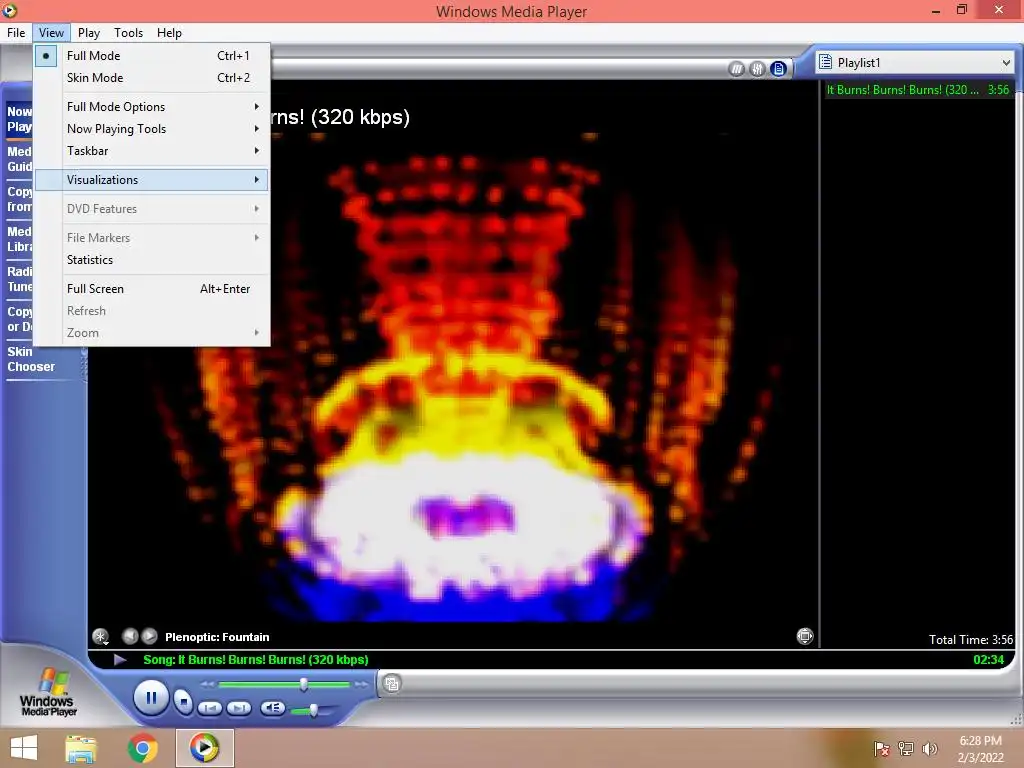Open File Explorer from the taskbar
This screenshot has height=768, width=1024.
[80, 748]
